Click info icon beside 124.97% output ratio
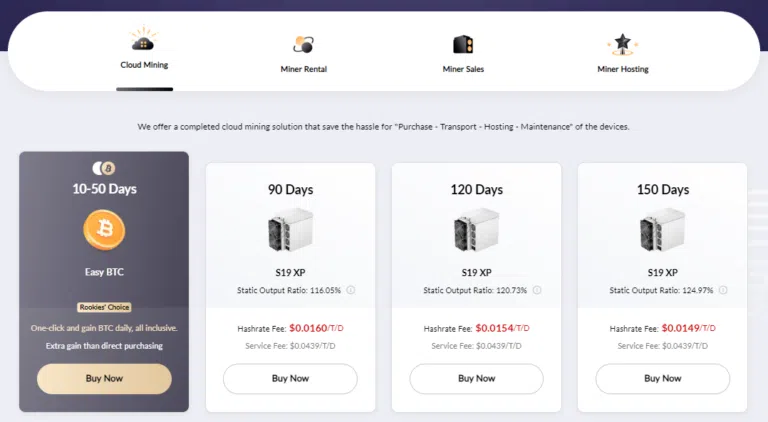 click(723, 290)
